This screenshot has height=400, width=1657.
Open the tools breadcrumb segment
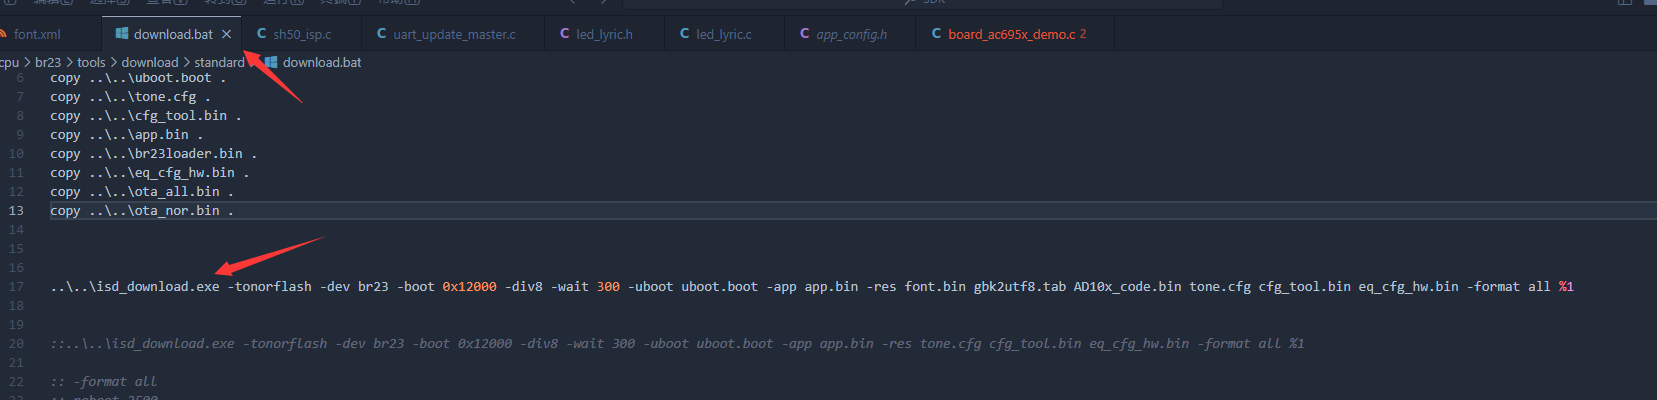click(91, 62)
